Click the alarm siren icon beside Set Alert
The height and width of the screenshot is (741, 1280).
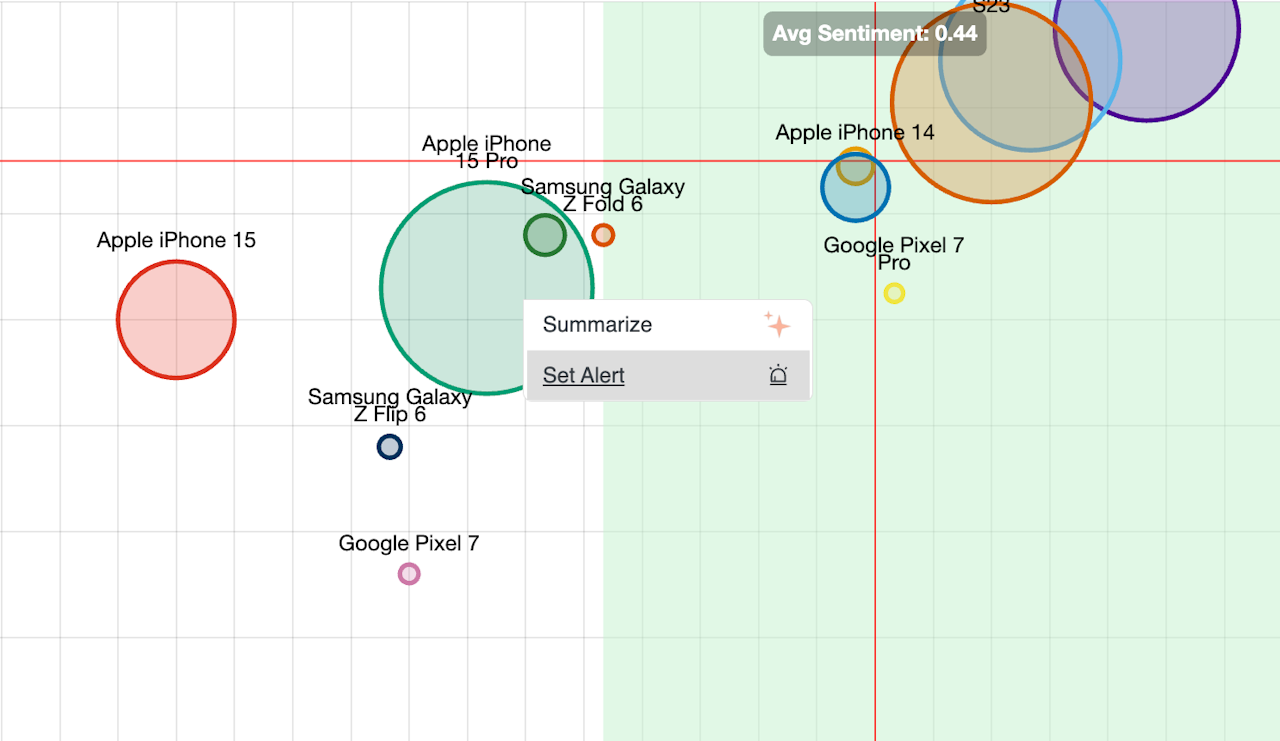(778, 376)
